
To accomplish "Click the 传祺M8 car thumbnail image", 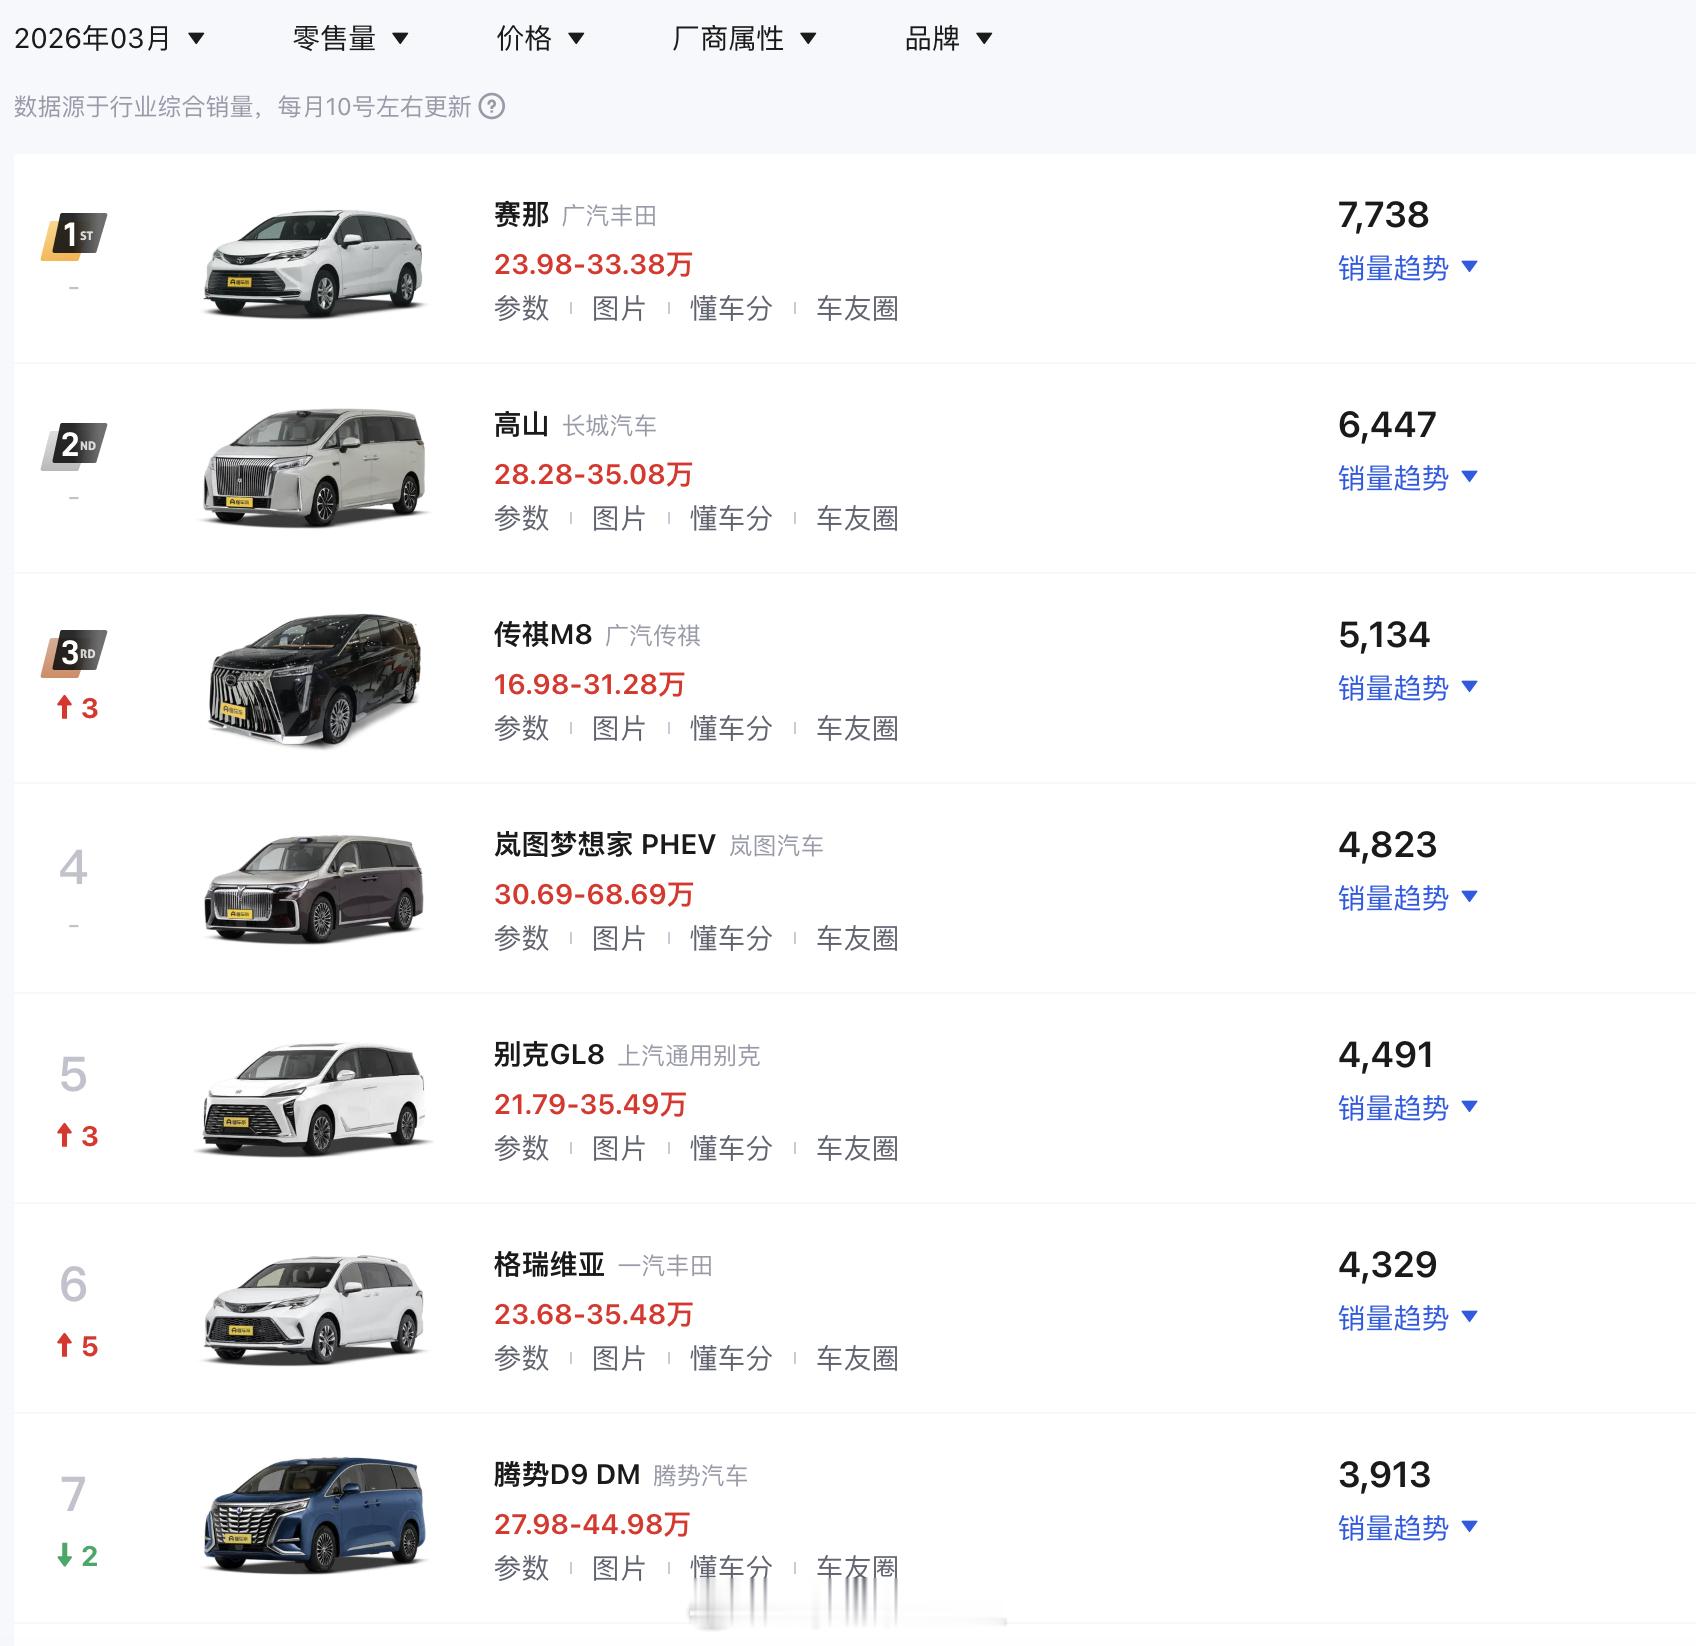I will tap(315, 679).
